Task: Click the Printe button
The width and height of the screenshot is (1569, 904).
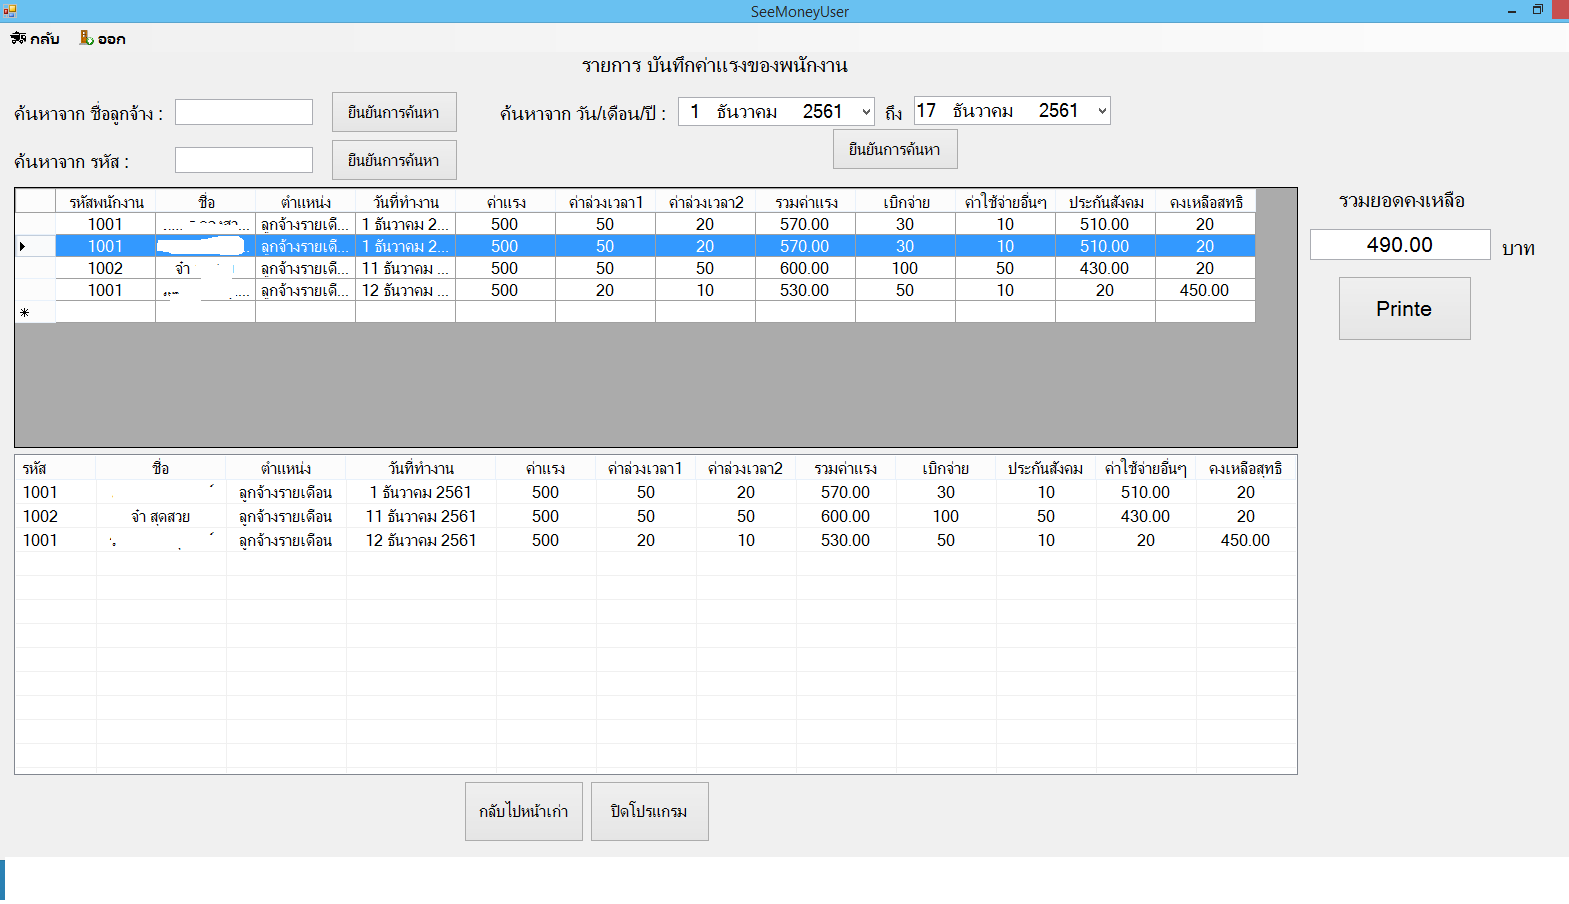Action: click(1404, 309)
